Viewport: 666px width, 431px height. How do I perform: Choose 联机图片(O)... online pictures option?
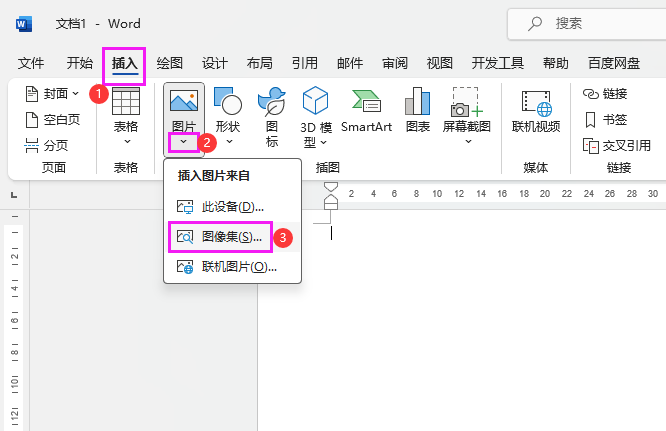click(x=232, y=267)
